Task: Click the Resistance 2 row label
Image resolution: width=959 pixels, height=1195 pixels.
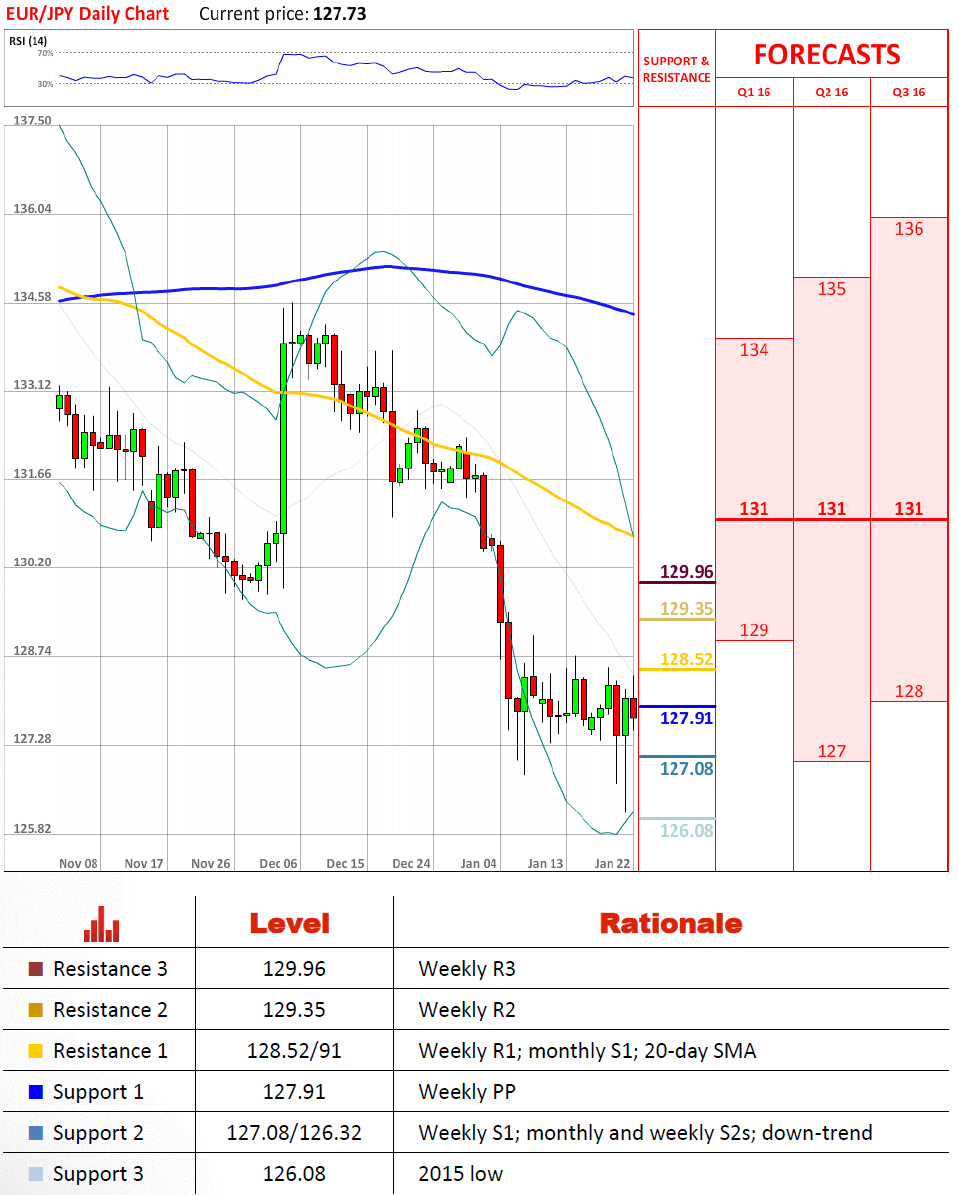Action: [110, 1011]
